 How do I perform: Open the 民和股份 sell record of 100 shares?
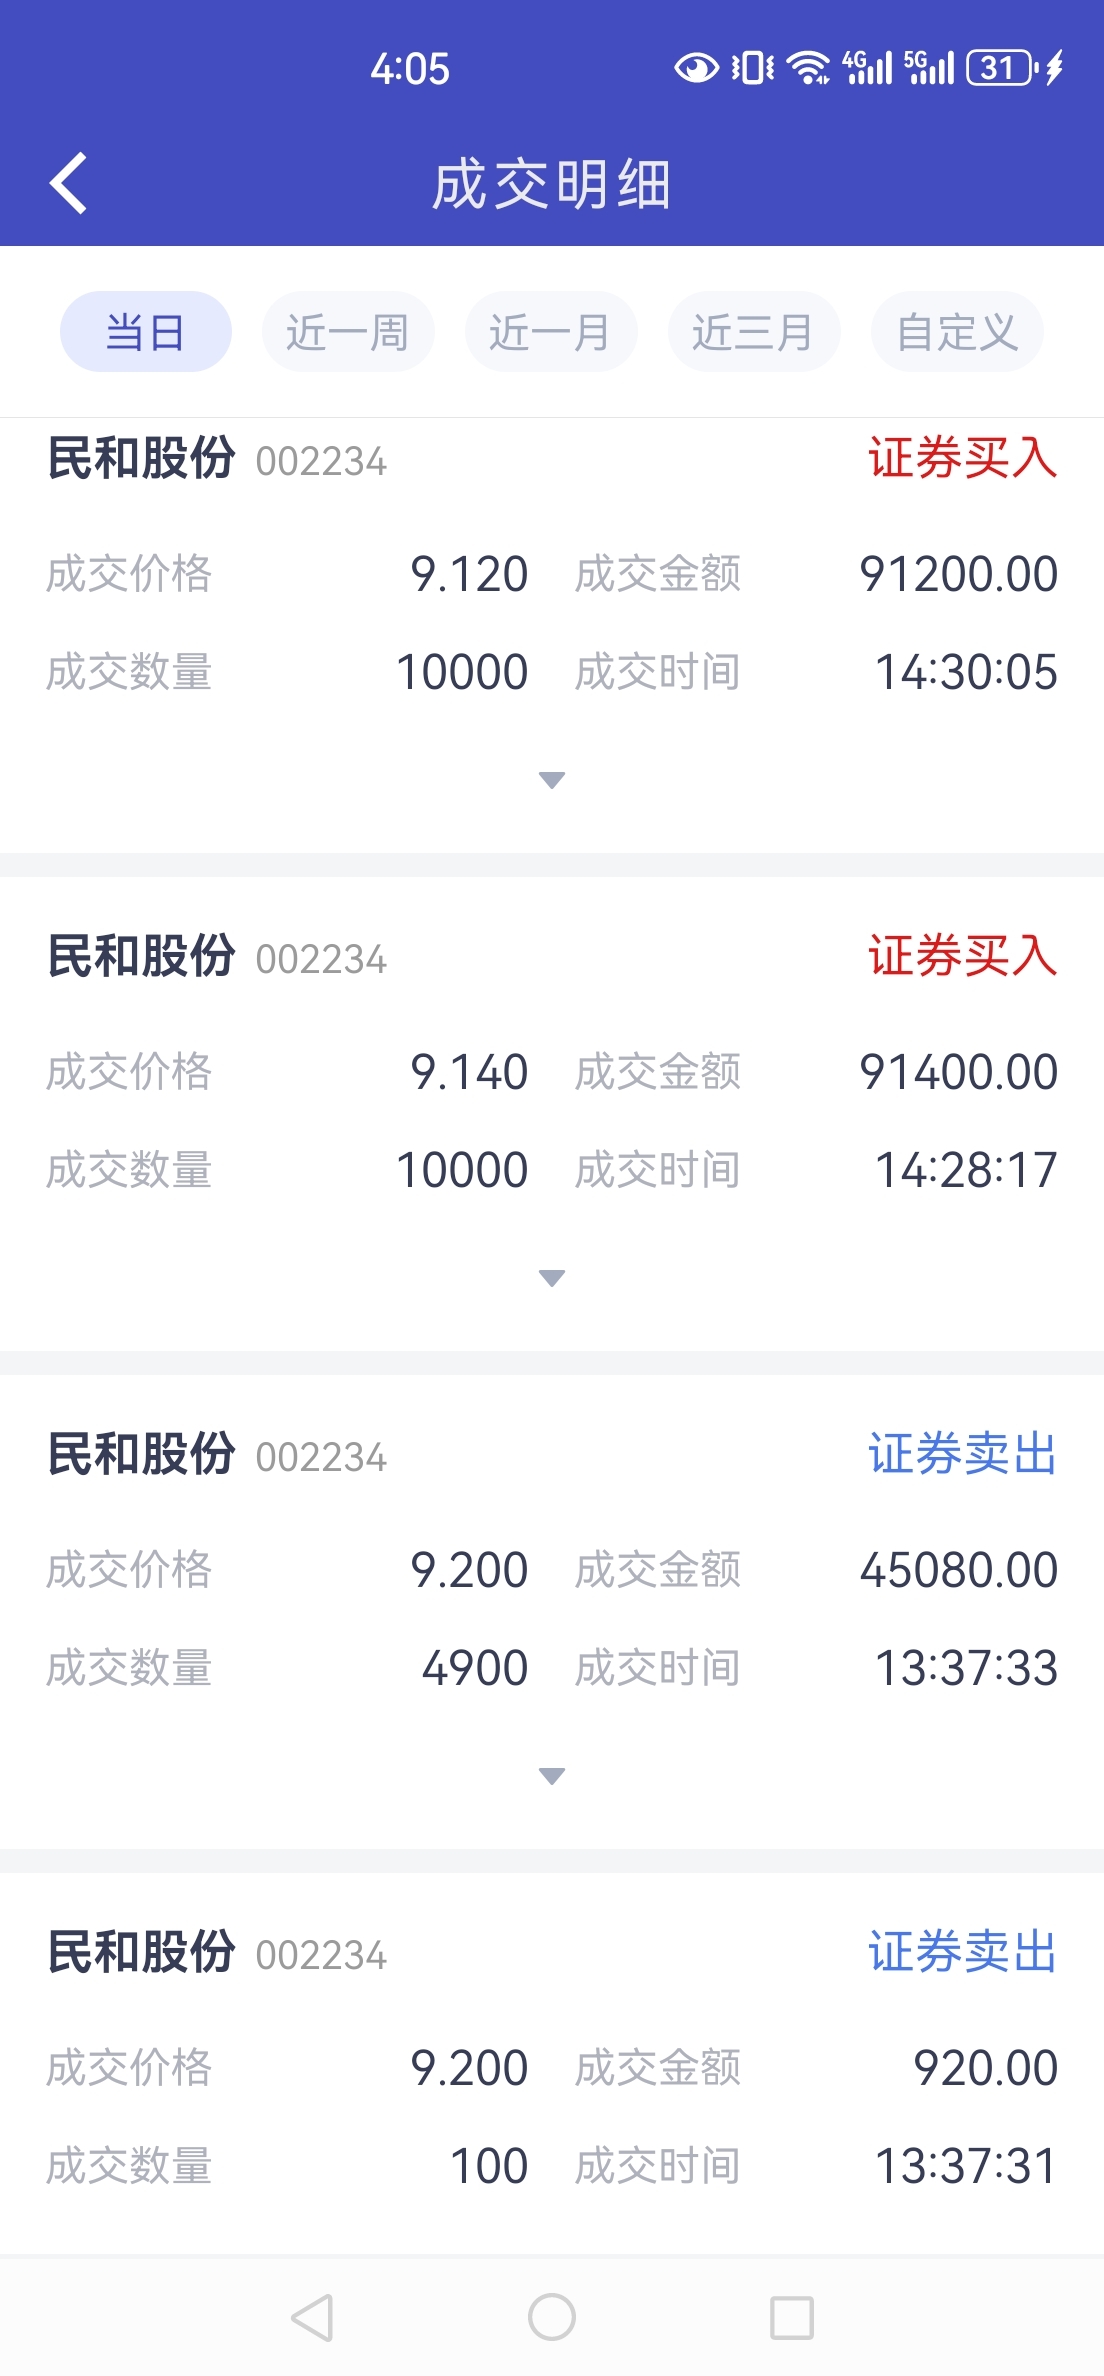(552, 2064)
